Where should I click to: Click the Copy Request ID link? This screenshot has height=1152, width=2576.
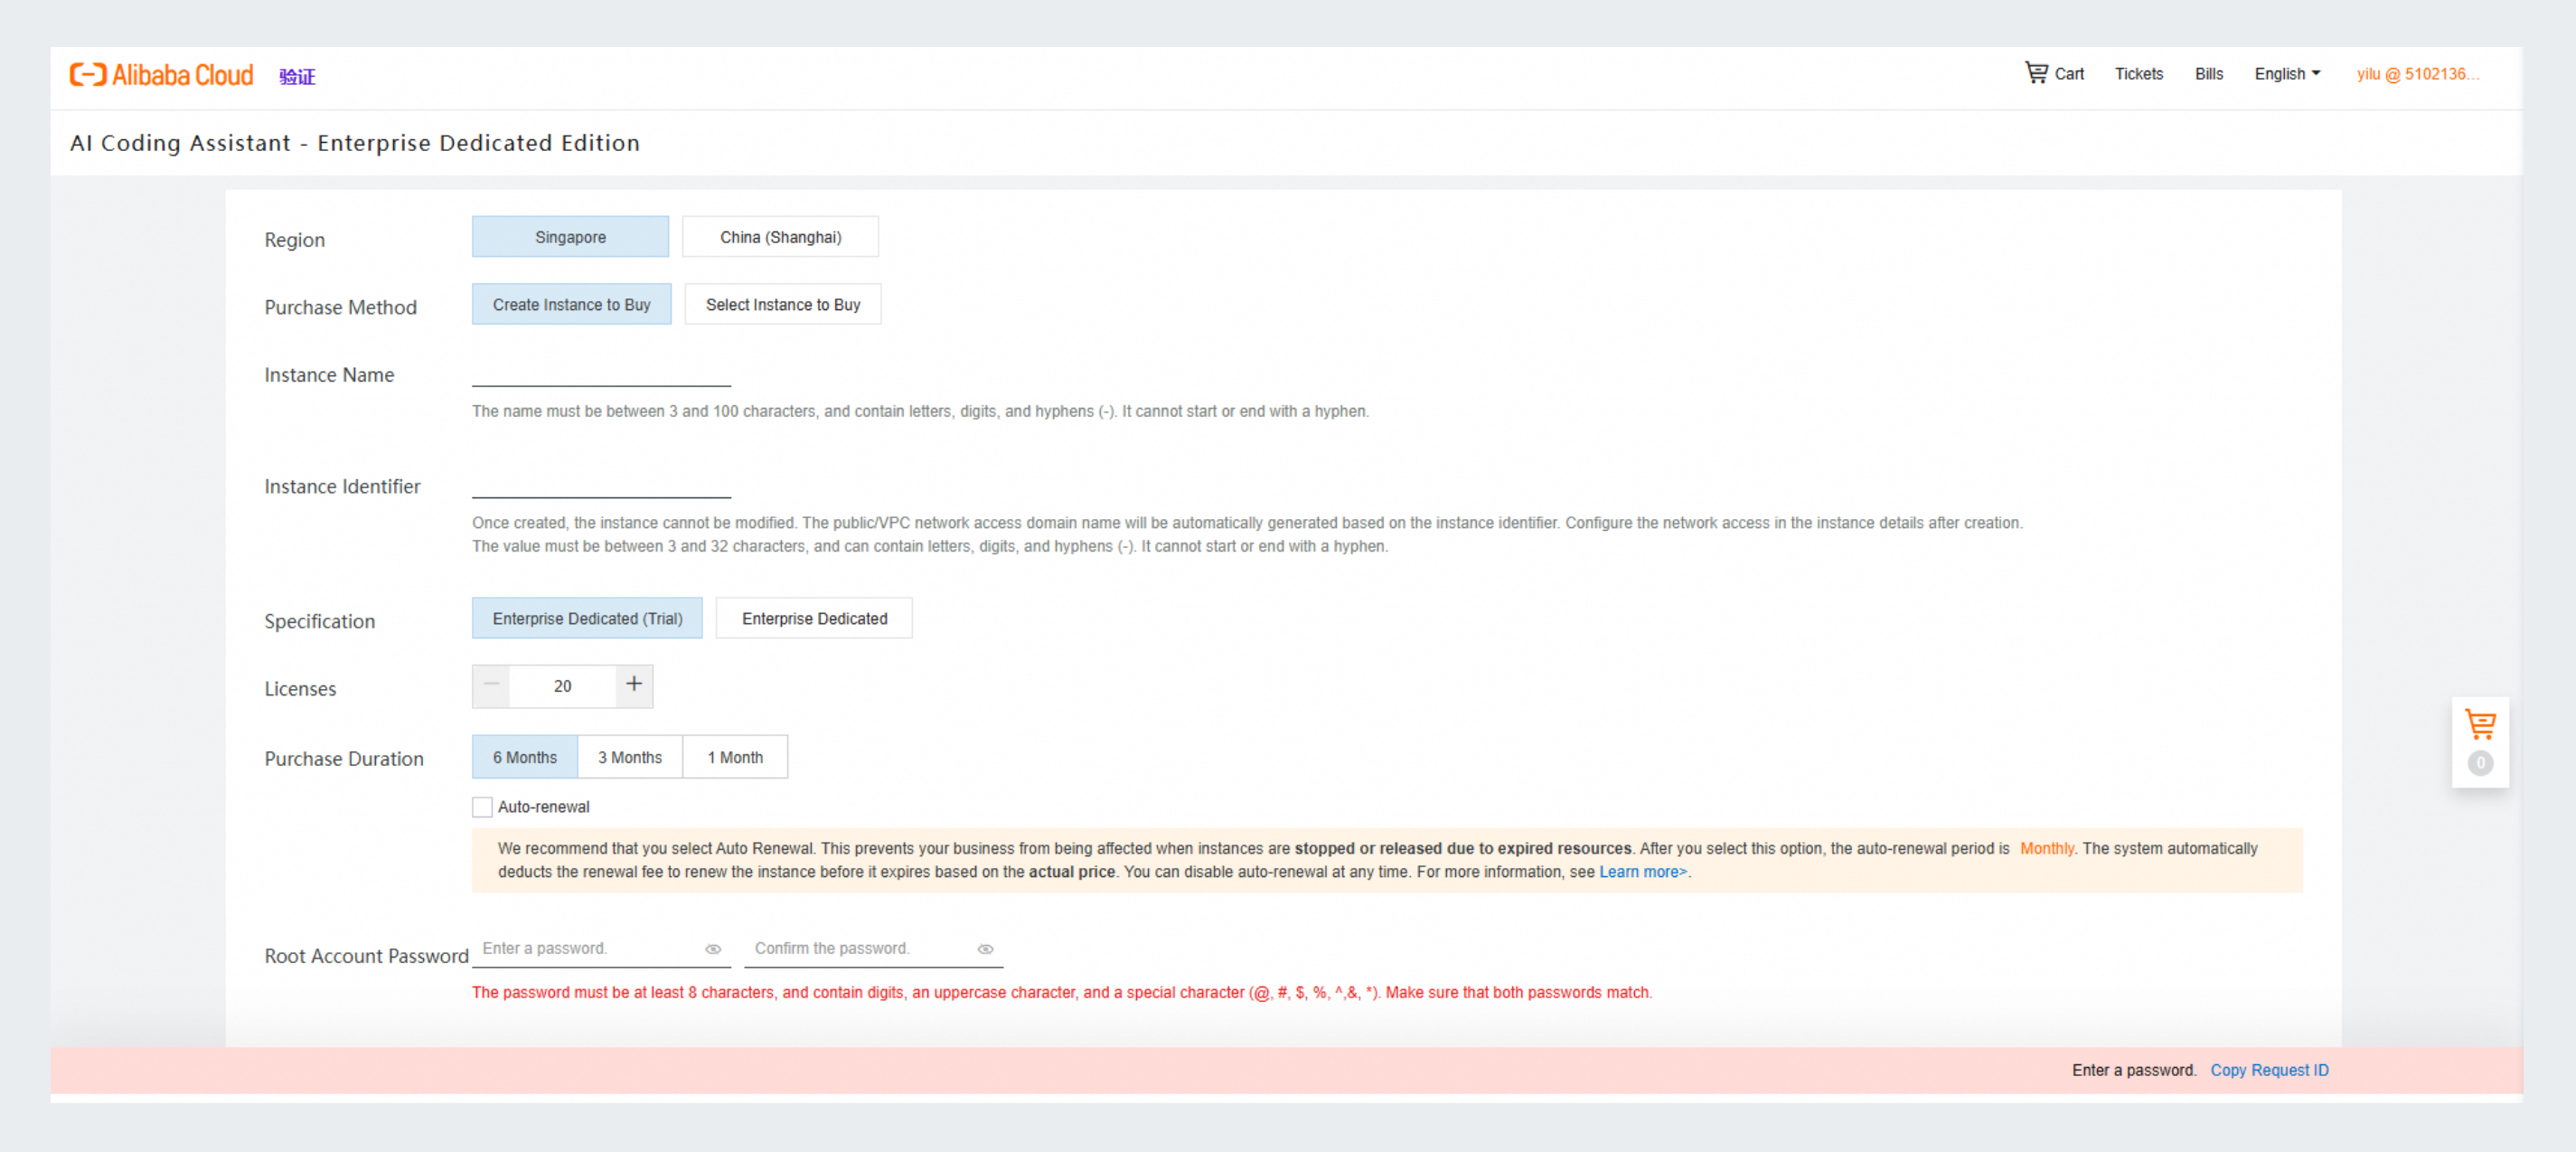pyautogui.click(x=2269, y=1070)
